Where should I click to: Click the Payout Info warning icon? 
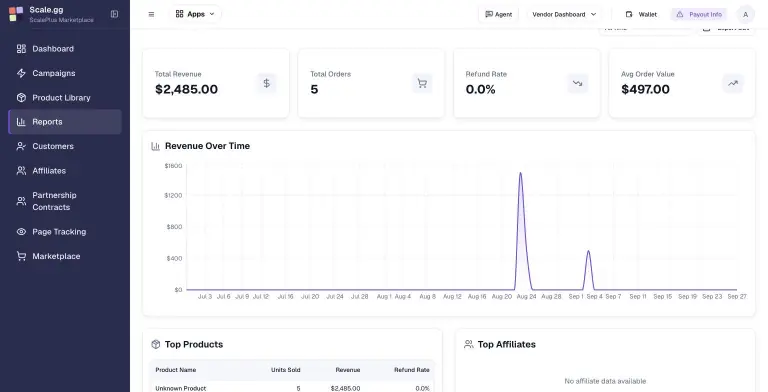point(680,14)
